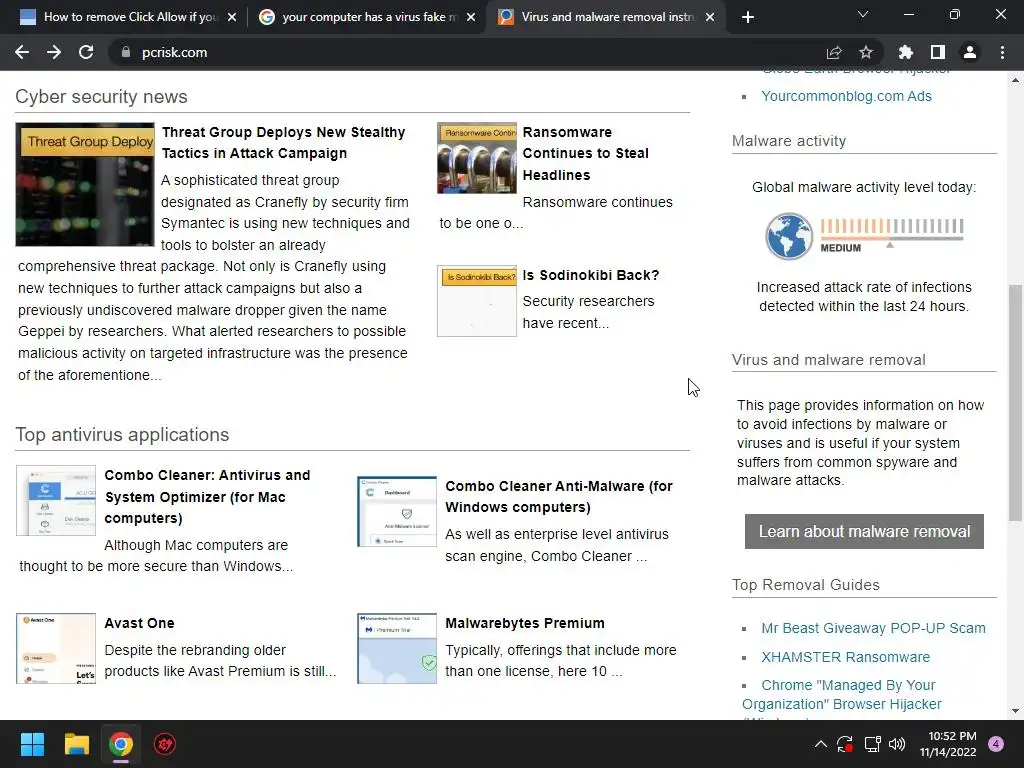The width and height of the screenshot is (1024, 768).
Task: Click the scrollbar up arrow
Action: (x=1015, y=81)
